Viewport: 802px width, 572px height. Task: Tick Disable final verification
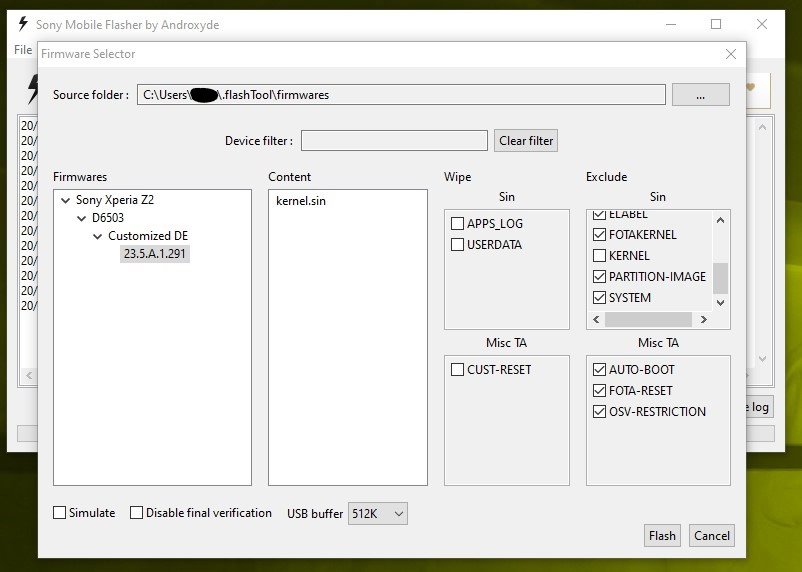(x=137, y=513)
